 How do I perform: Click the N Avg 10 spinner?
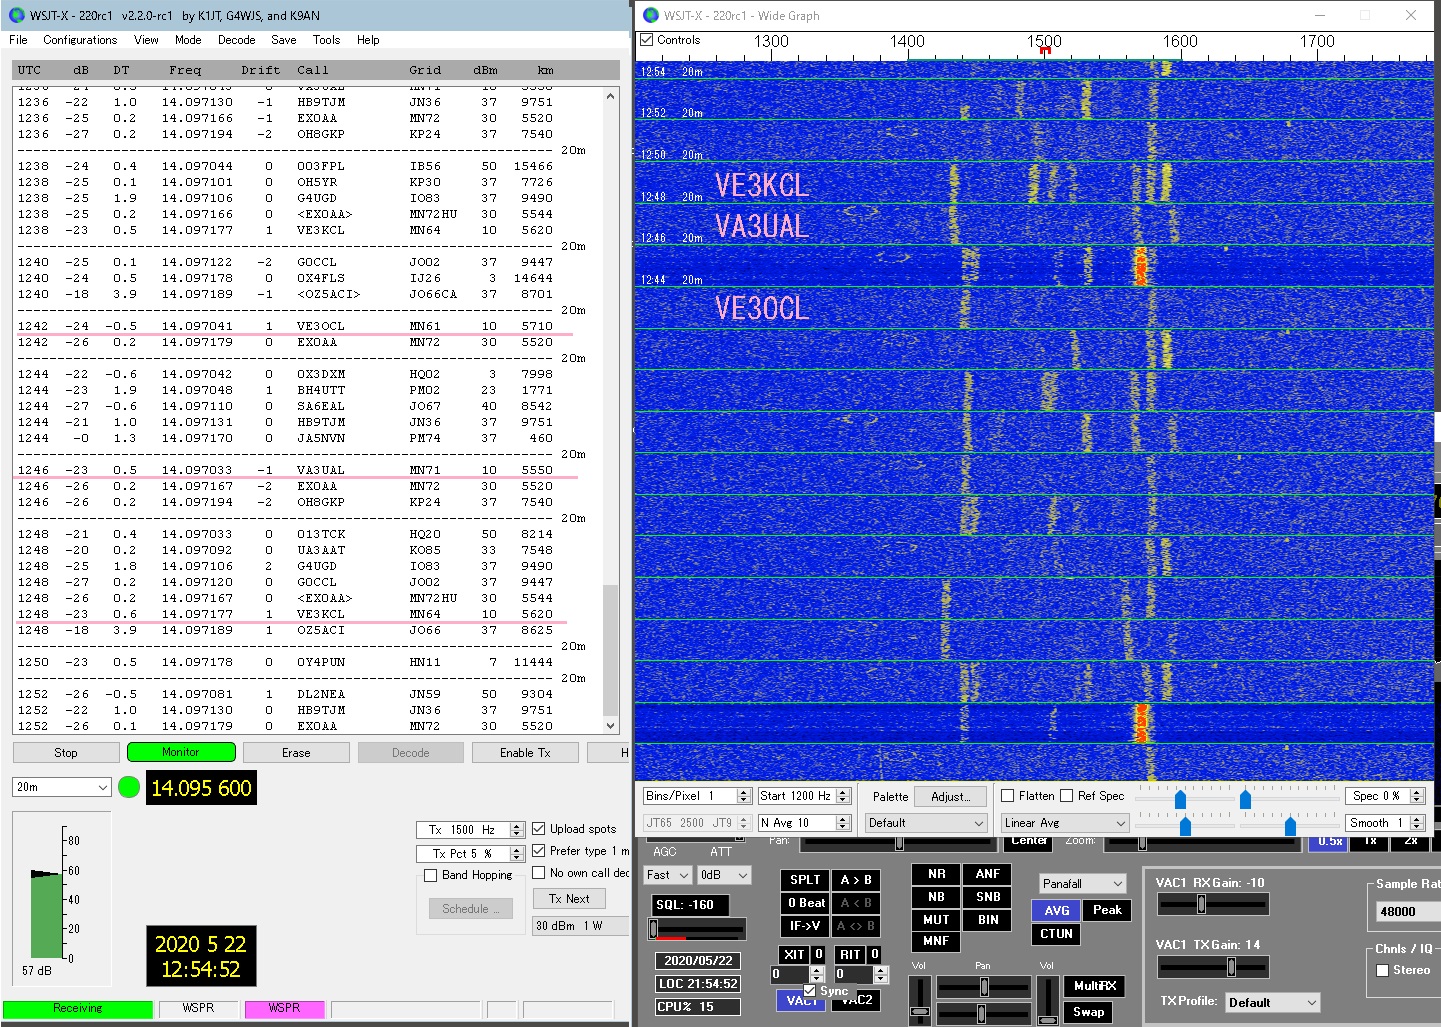pyautogui.click(x=804, y=823)
